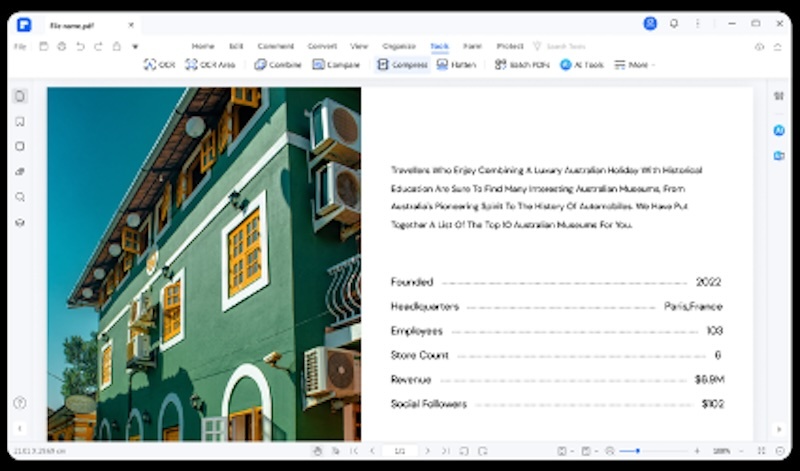
Task: Expand the quick access toolbar dropdown arrow
Action: tap(135, 46)
